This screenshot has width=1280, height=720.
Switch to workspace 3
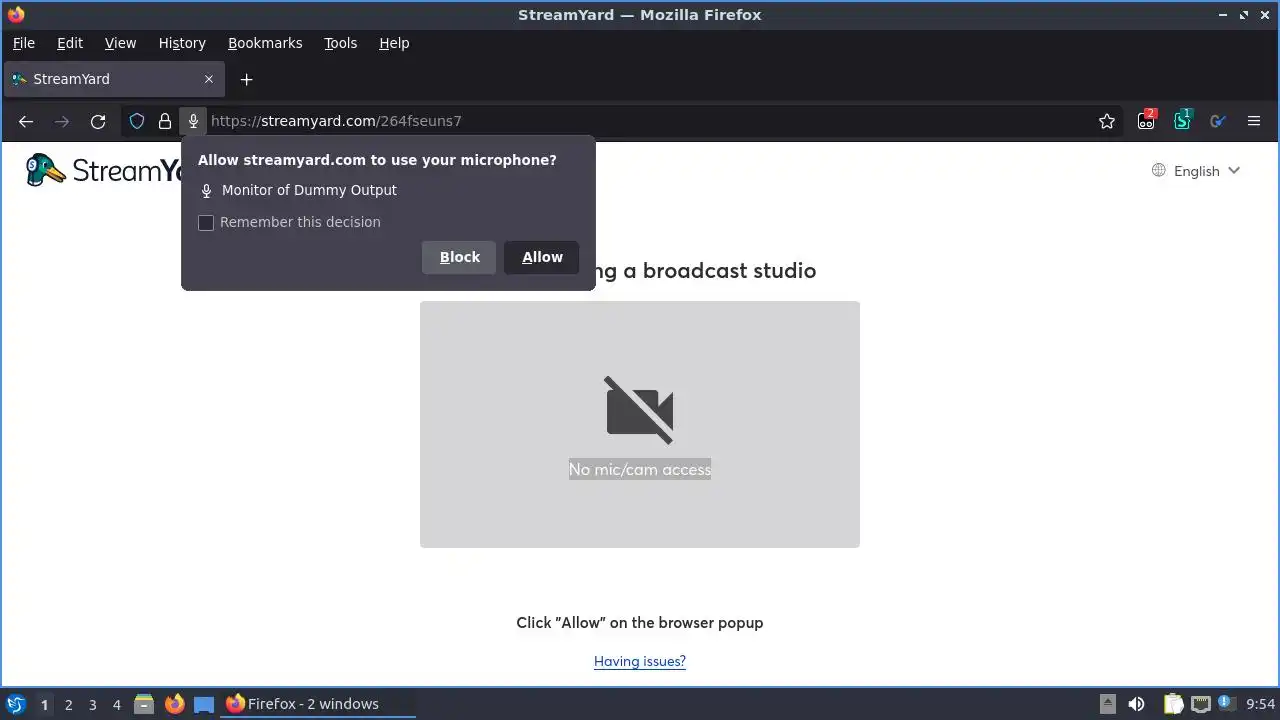click(x=92, y=705)
